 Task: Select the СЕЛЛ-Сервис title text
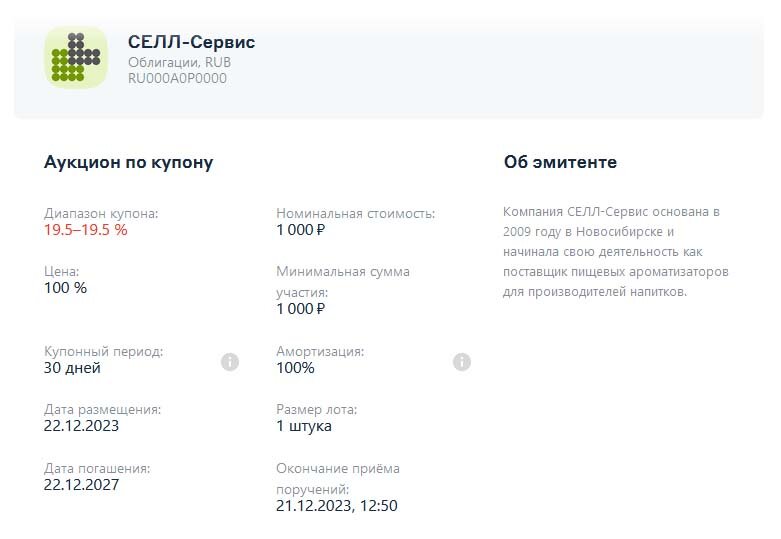(x=191, y=42)
